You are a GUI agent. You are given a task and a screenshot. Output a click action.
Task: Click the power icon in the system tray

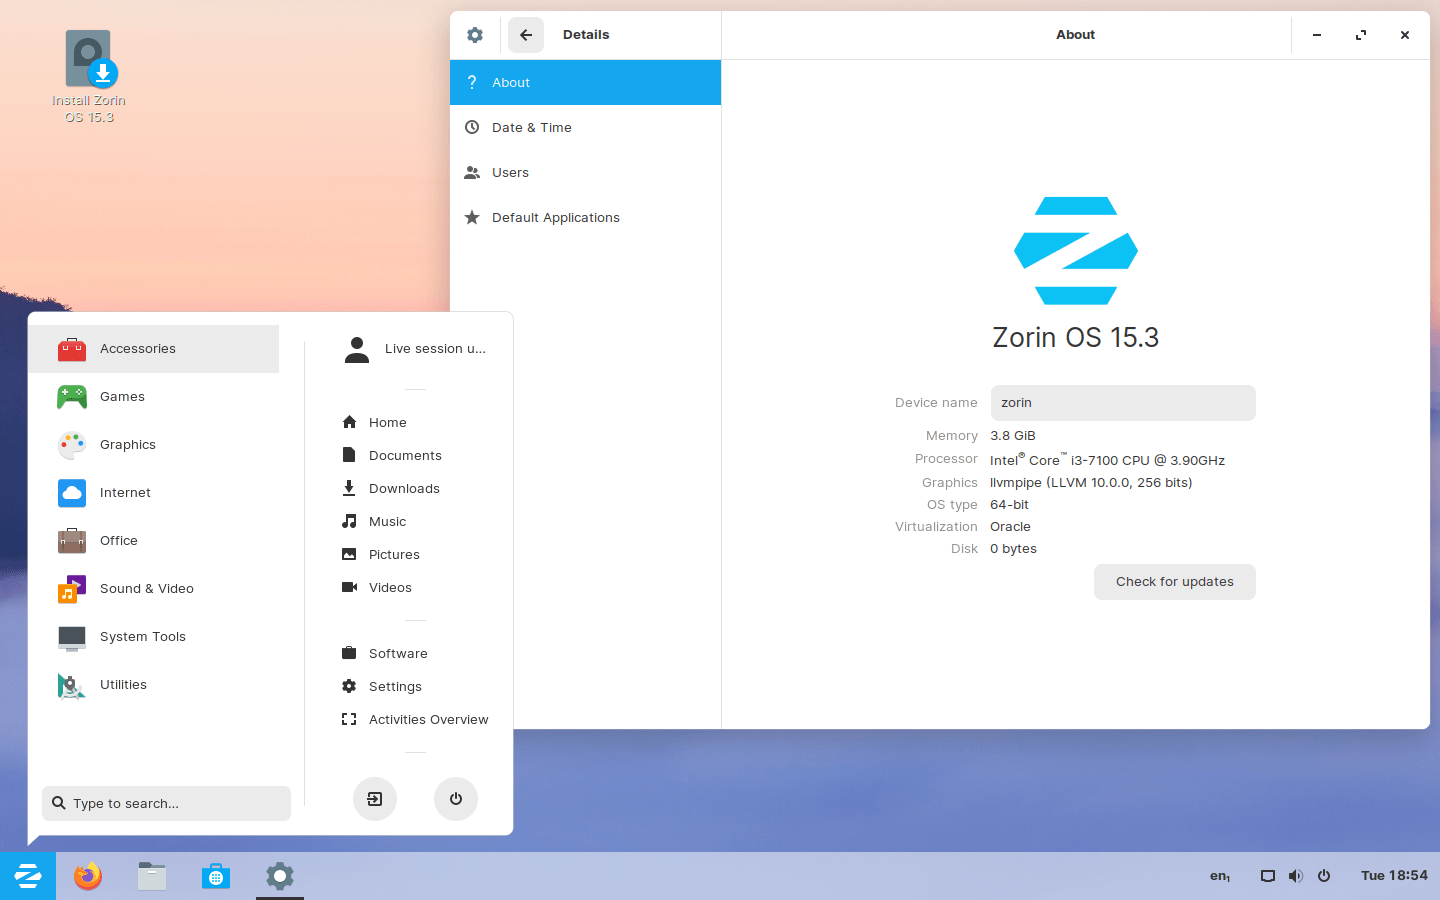(x=1324, y=876)
